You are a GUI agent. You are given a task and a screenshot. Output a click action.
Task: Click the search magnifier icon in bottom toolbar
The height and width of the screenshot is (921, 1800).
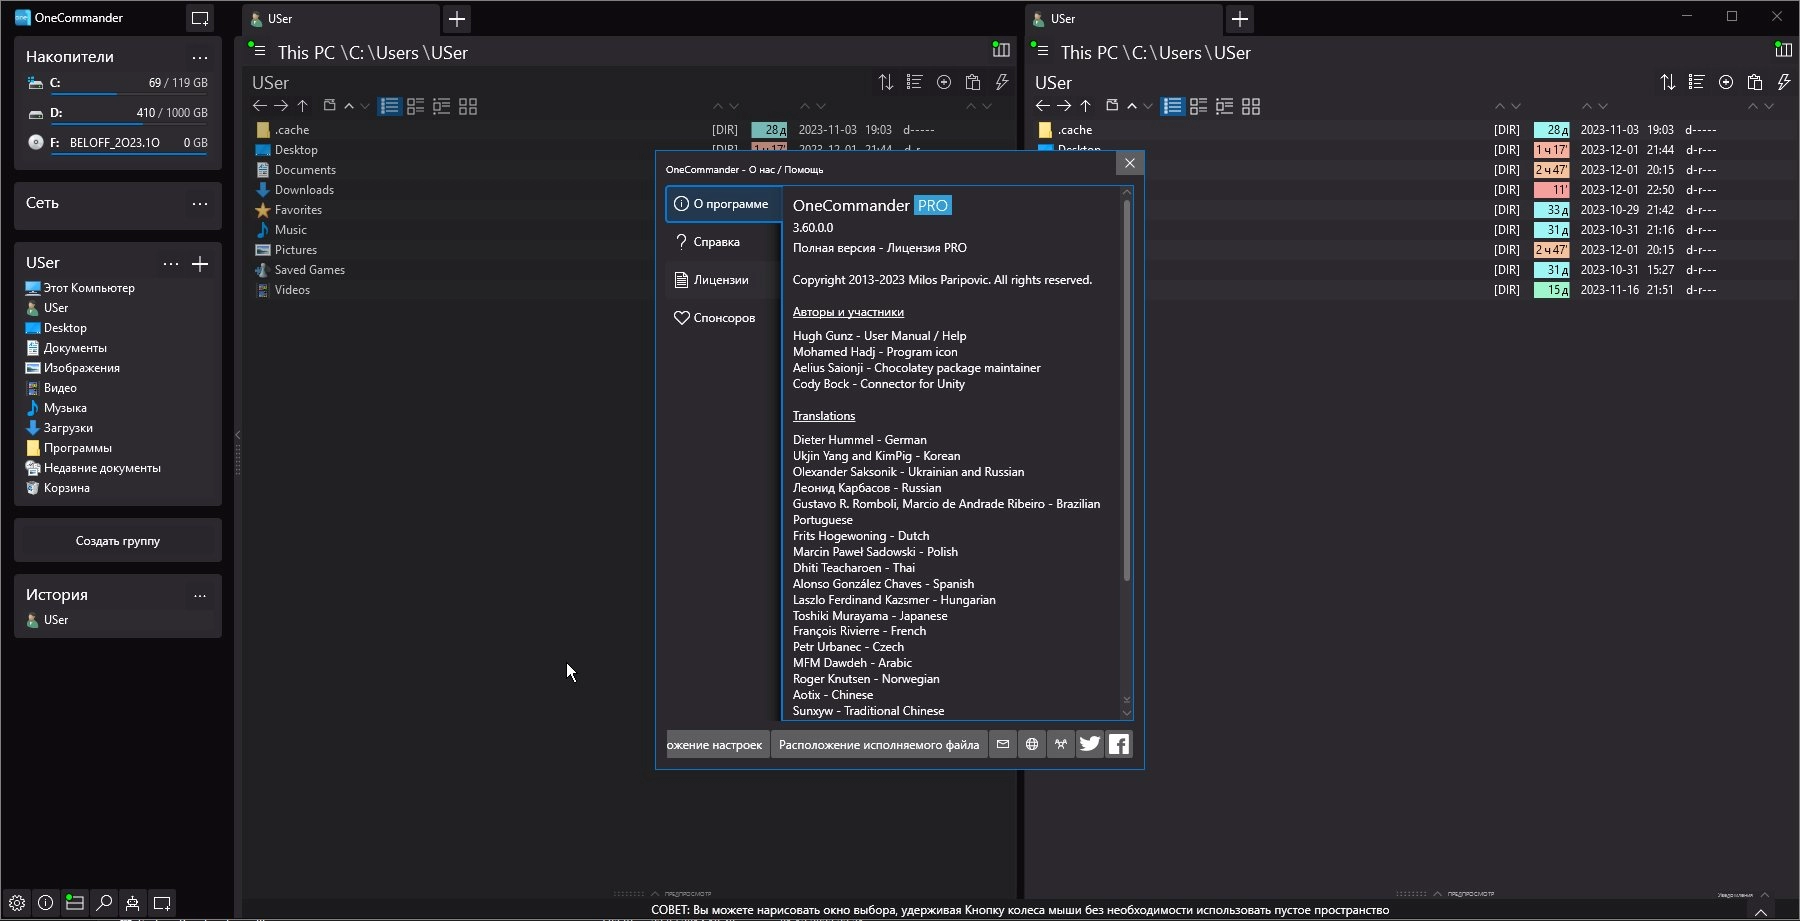(104, 903)
